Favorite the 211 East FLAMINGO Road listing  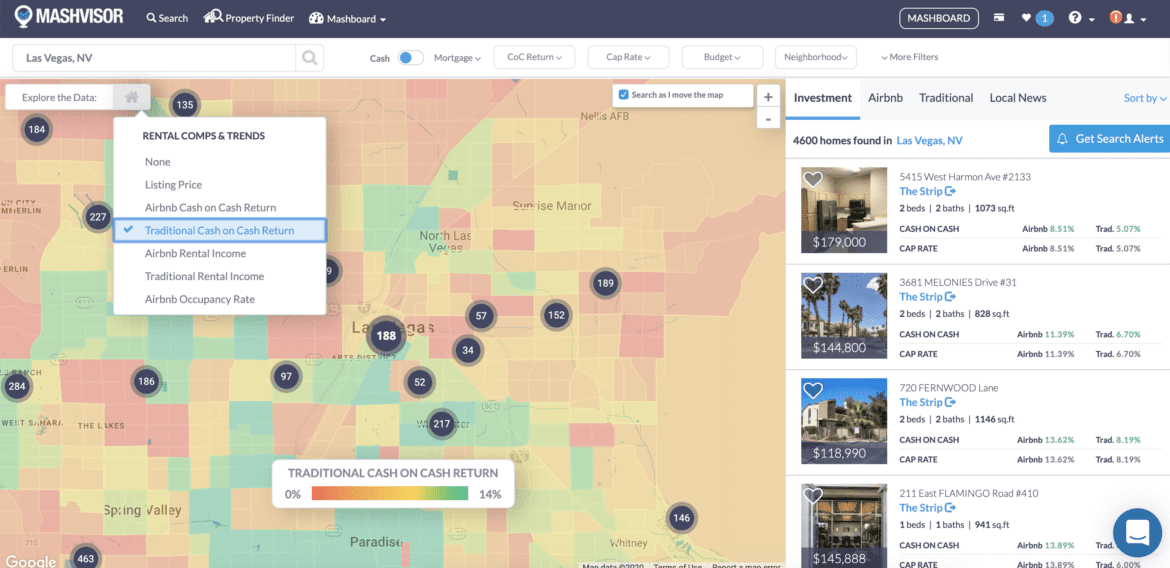(x=813, y=496)
